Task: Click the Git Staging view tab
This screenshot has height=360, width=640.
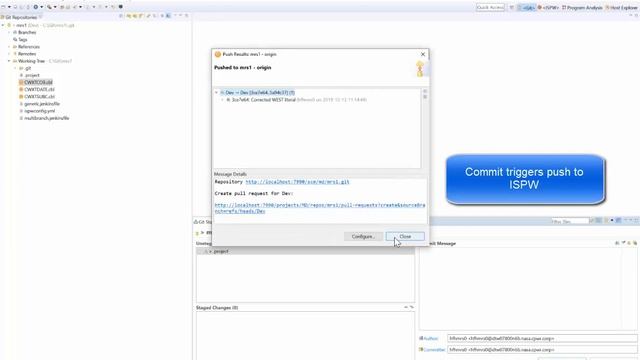Action: pyautogui.click(x=203, y=222)
